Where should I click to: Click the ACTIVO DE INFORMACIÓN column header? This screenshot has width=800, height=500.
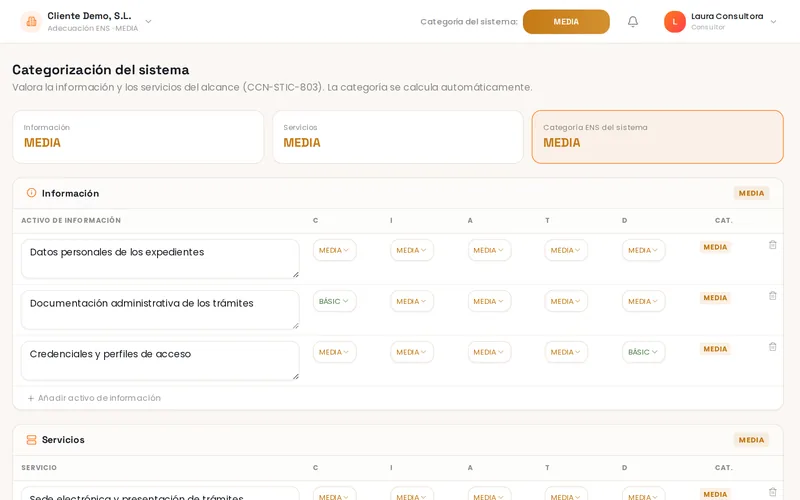tap(71, 220)
